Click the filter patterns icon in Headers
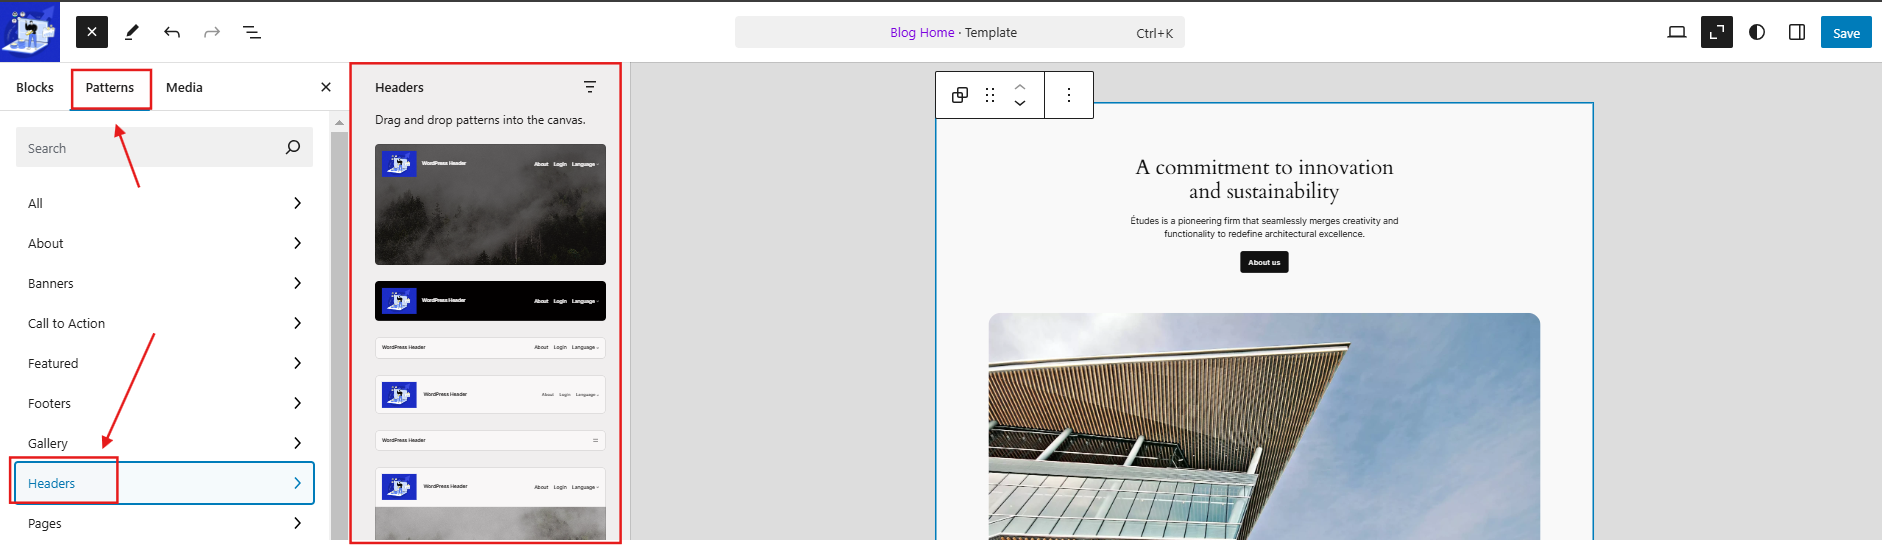The width and height of the screenshot is (1882, 545). [x=590, y=87]
